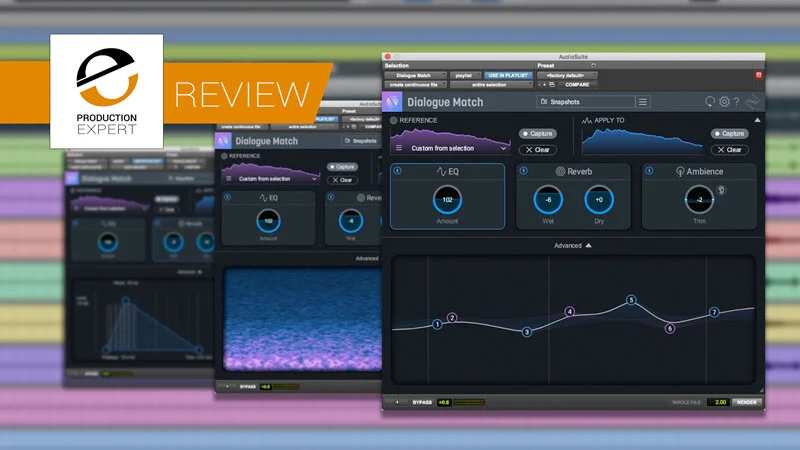Image resolution: width=800 pixels, height=450 pixels.
Task: Select EQ node 5 on the curve
Action: point(631,299)
